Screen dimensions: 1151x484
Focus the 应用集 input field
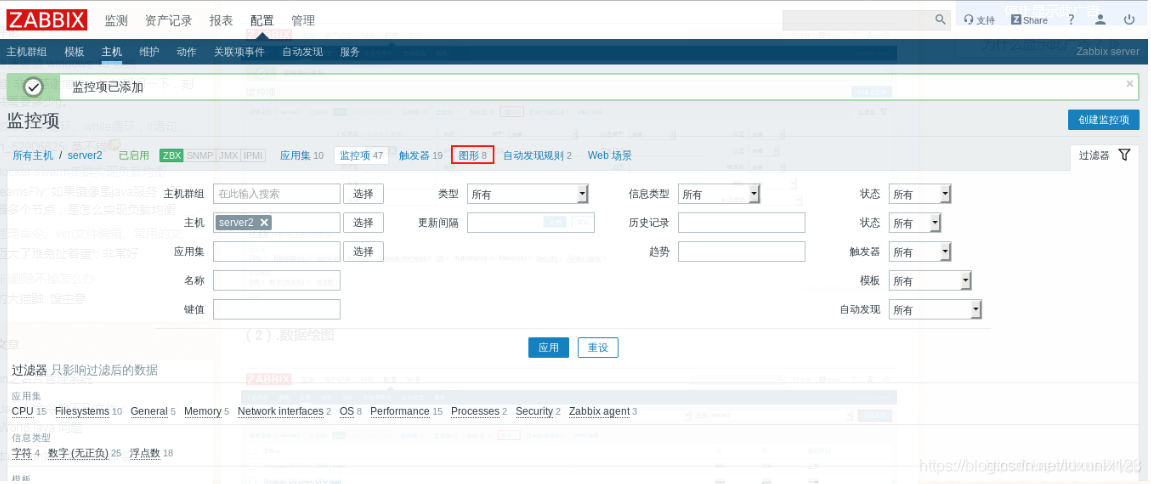tap(277, 251)
